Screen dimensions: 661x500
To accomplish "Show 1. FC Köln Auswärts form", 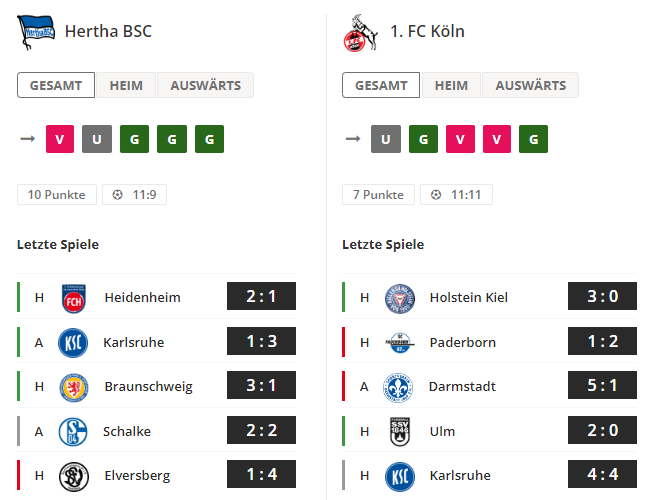I will [530, 85].
